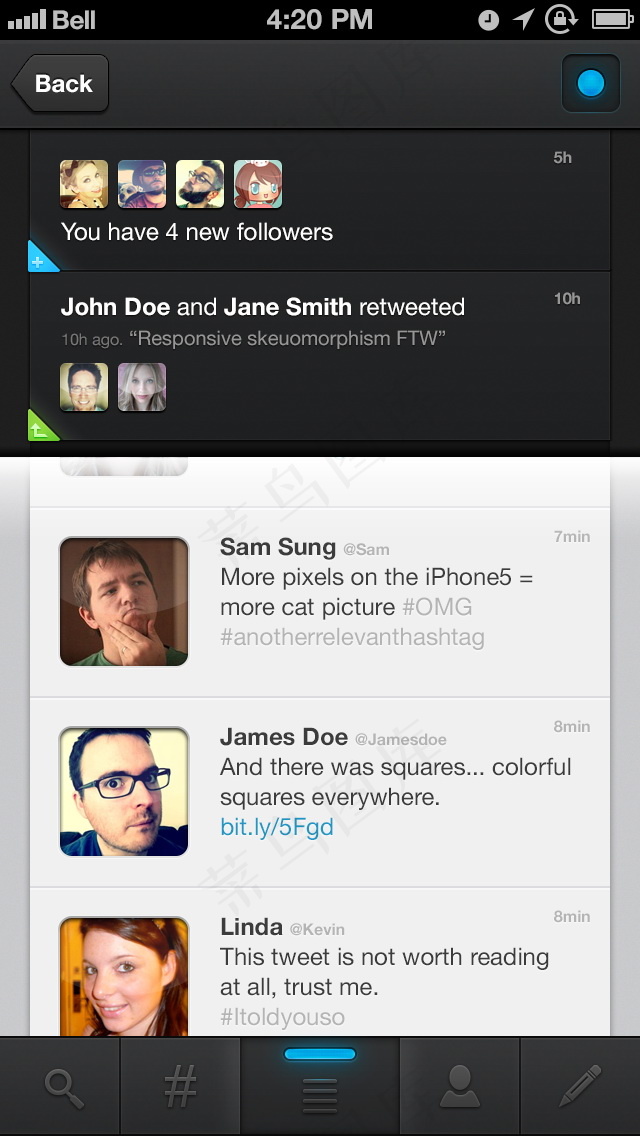
Task: Open the 4 new followers notification
Action: [x=320, y=201]
